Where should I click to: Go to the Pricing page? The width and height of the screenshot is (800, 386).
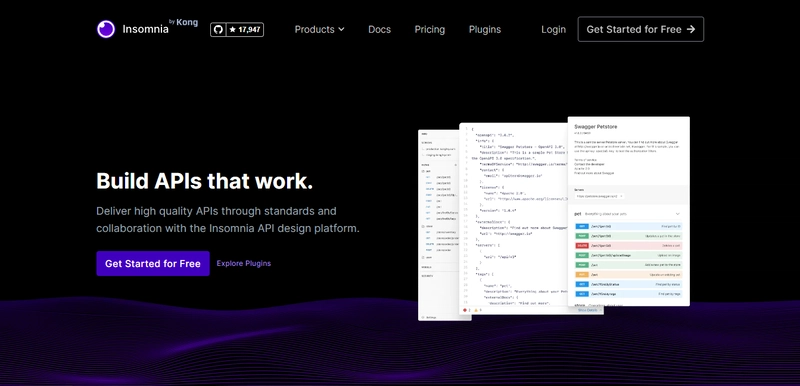(430, 30)
